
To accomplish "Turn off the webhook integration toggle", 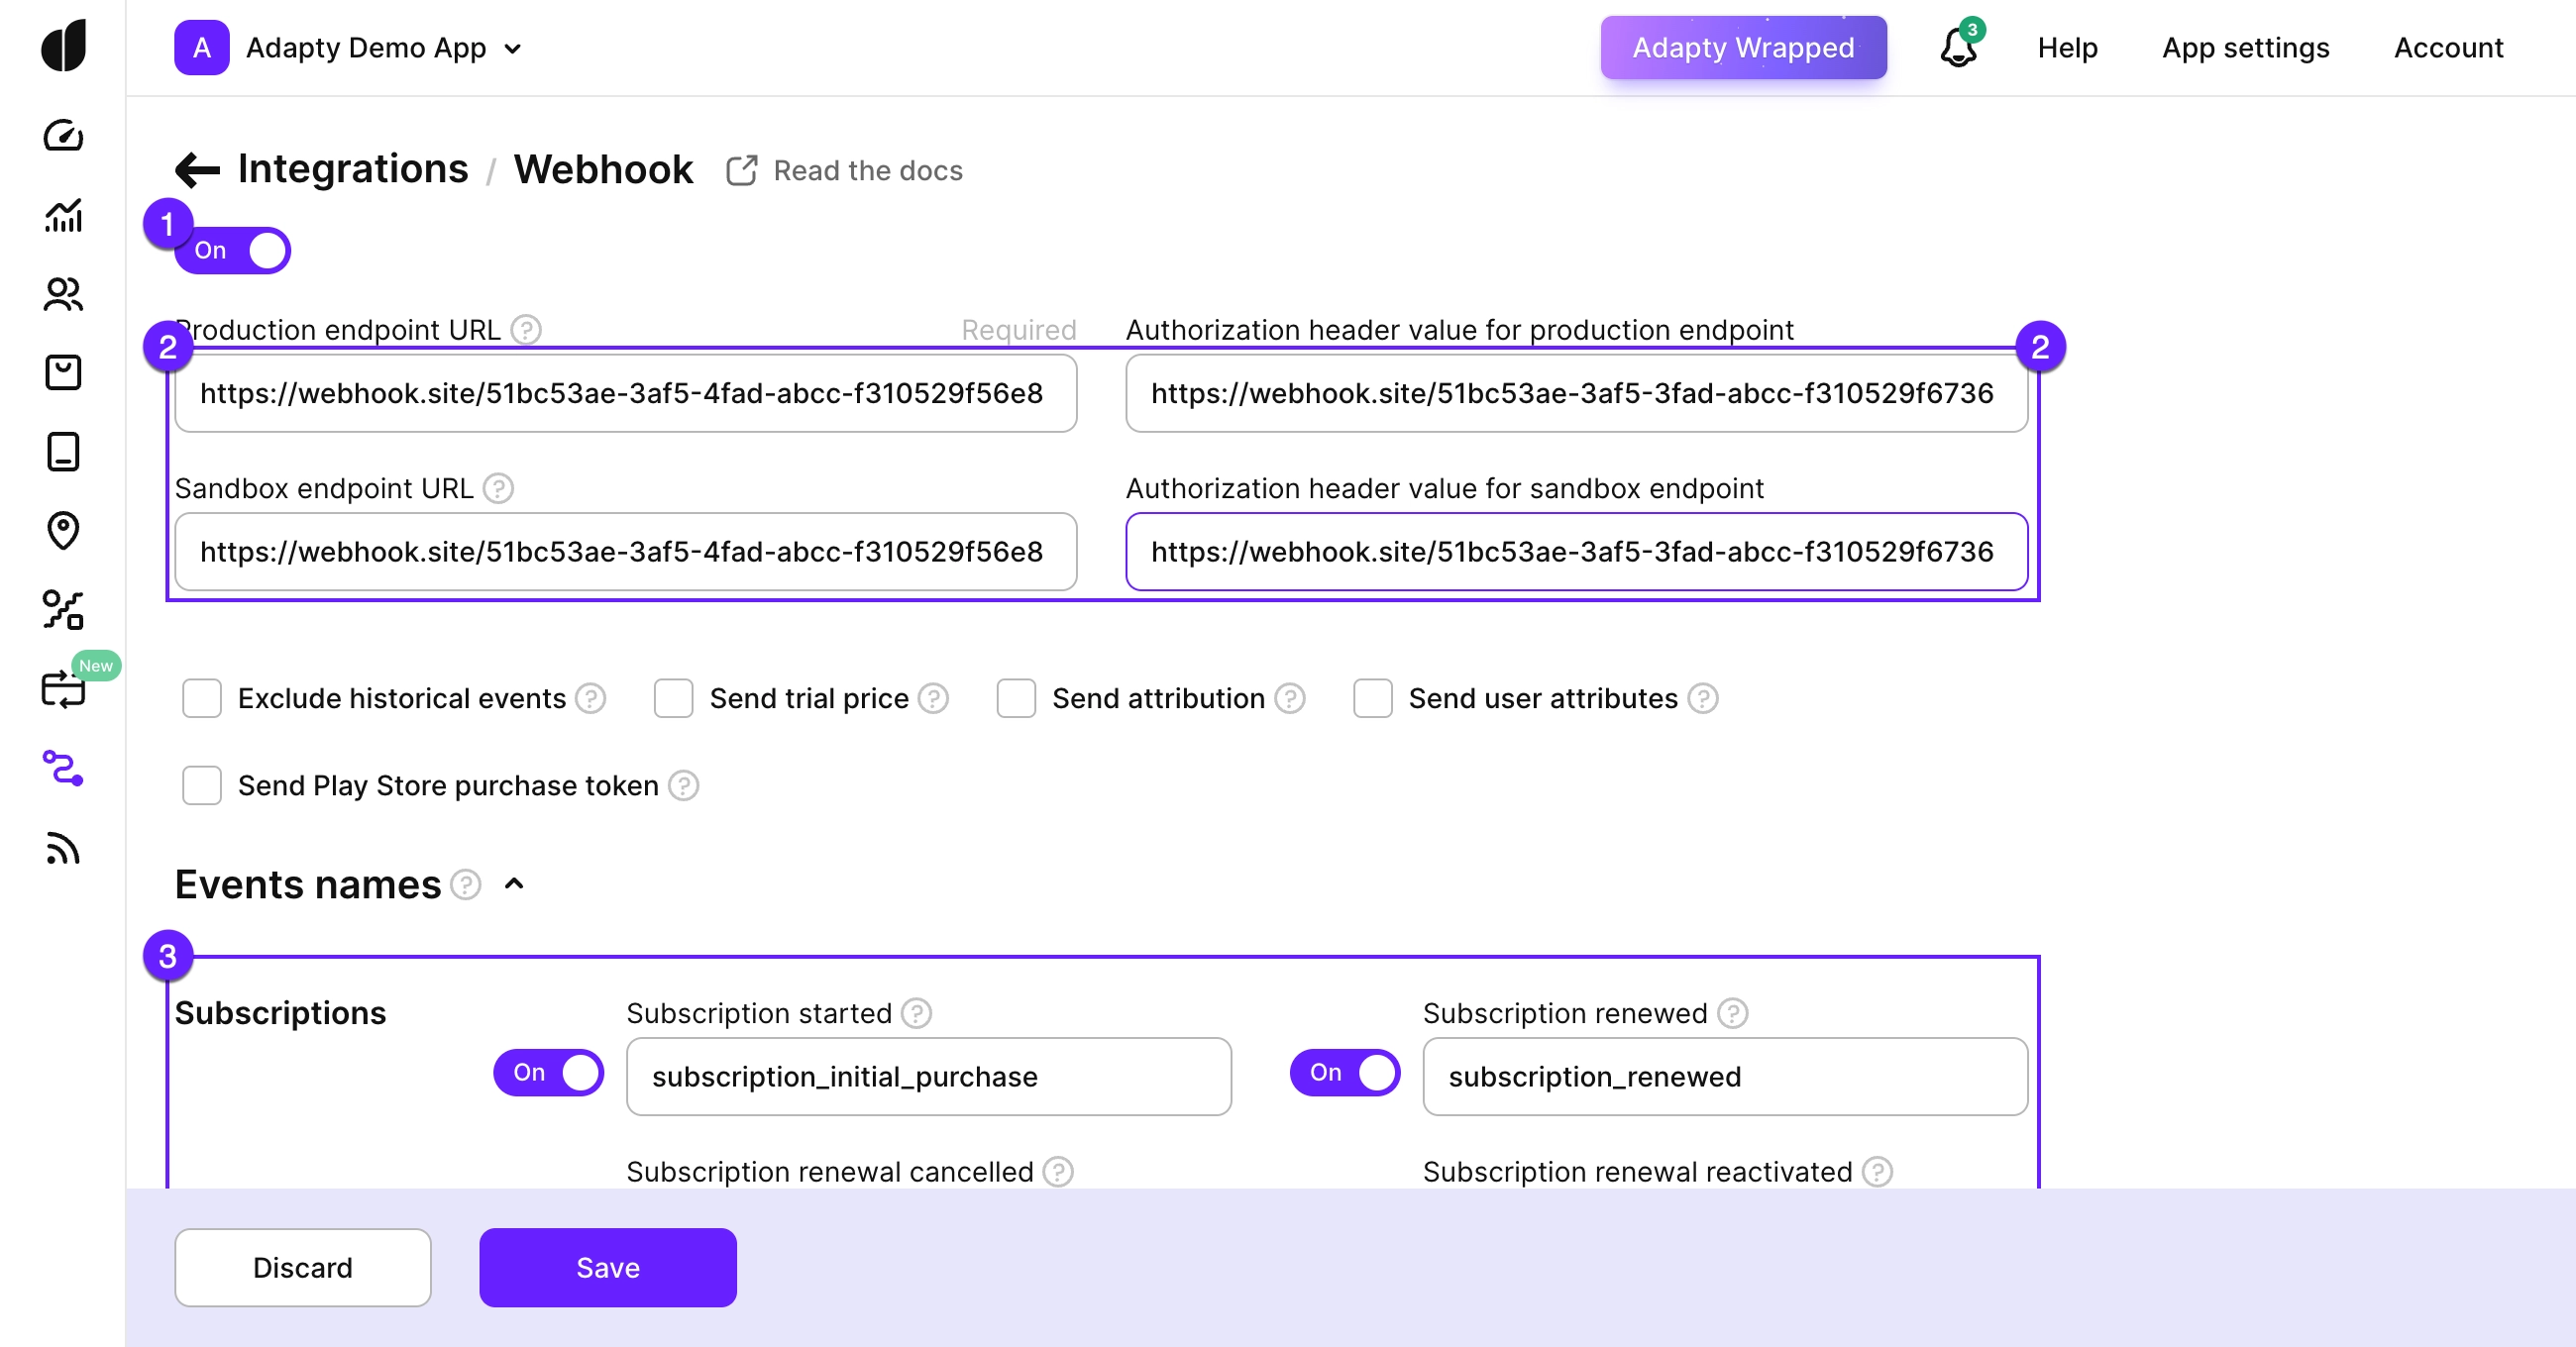I will click(x=232, y=250).
